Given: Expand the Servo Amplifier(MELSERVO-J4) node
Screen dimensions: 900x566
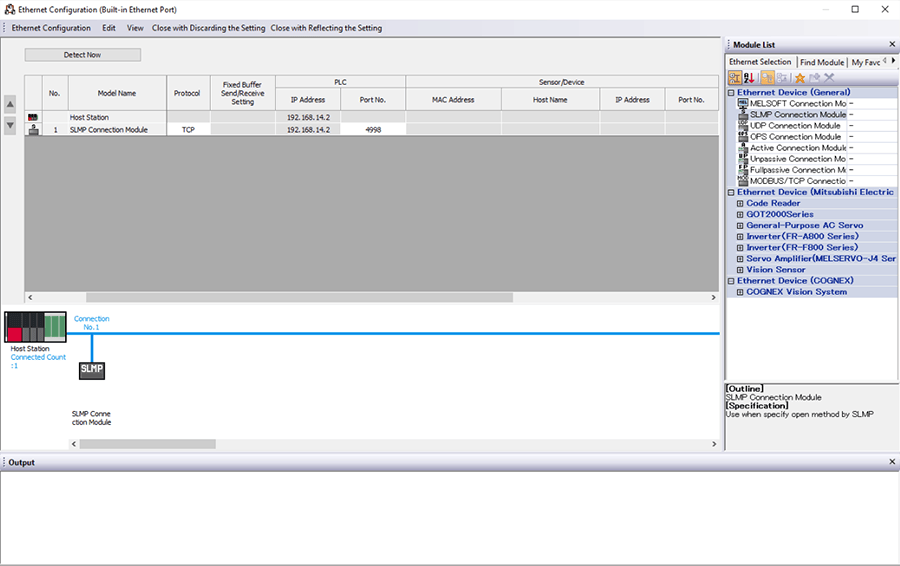Looking at the screenshot, I should click(x=740, y=259).
